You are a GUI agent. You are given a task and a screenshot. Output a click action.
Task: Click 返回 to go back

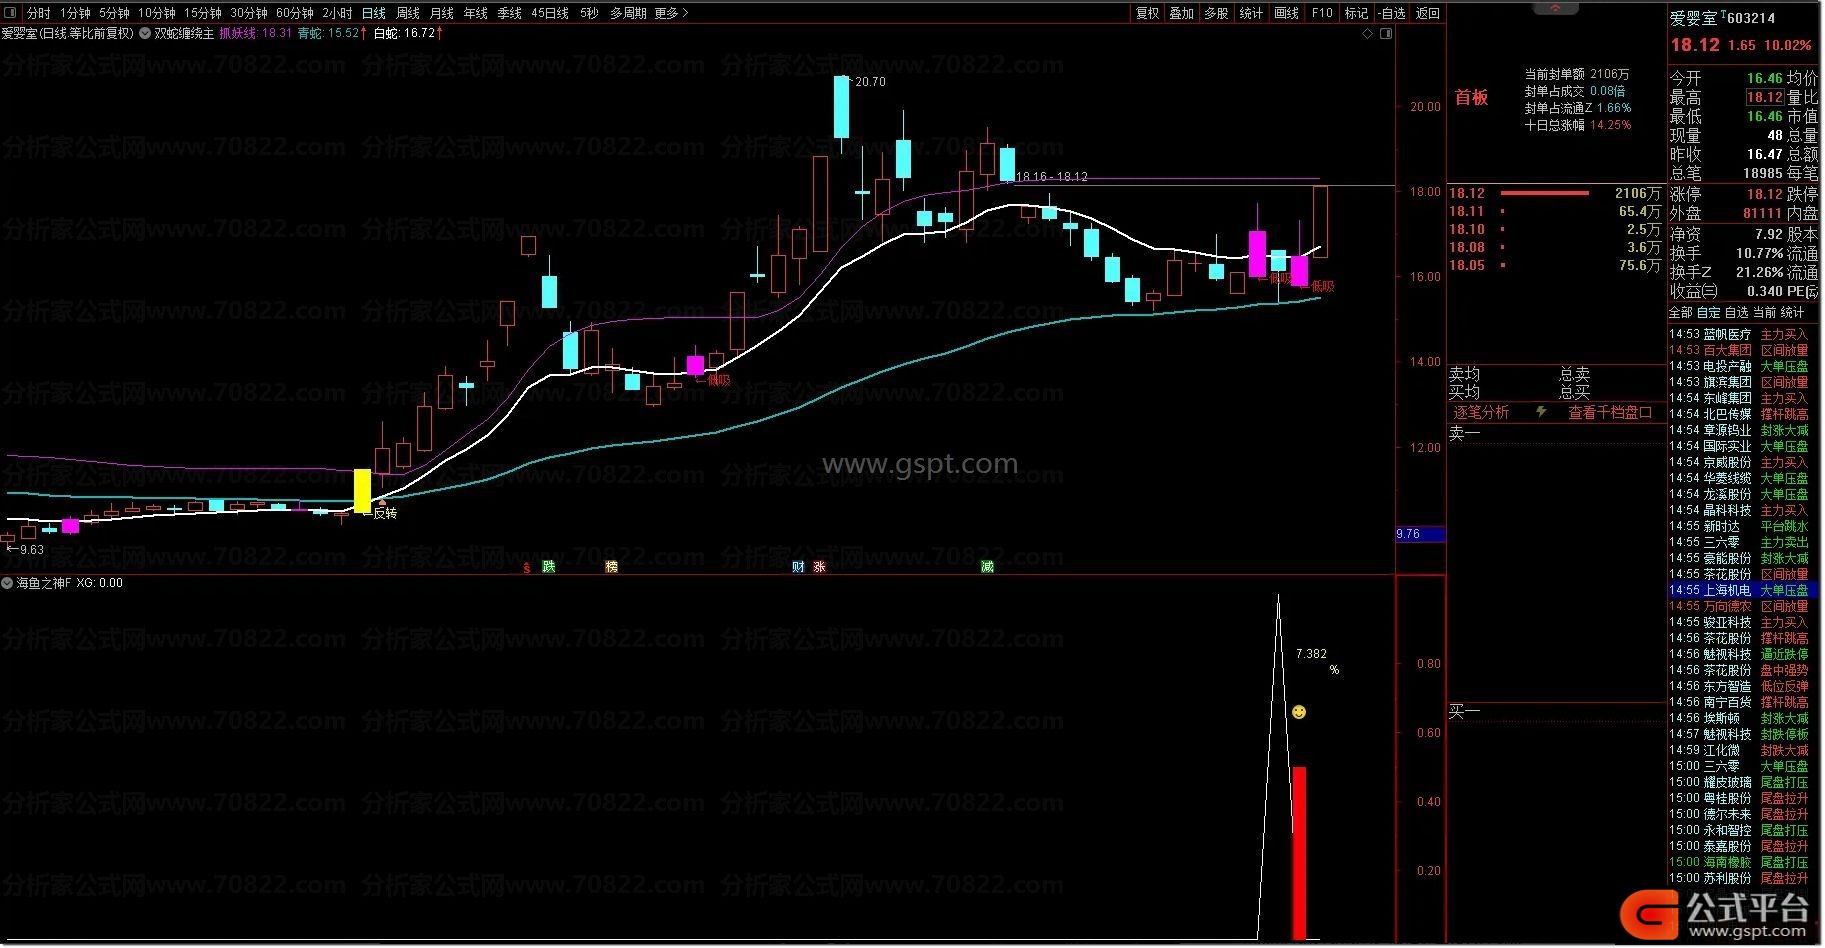point(1428,13)
